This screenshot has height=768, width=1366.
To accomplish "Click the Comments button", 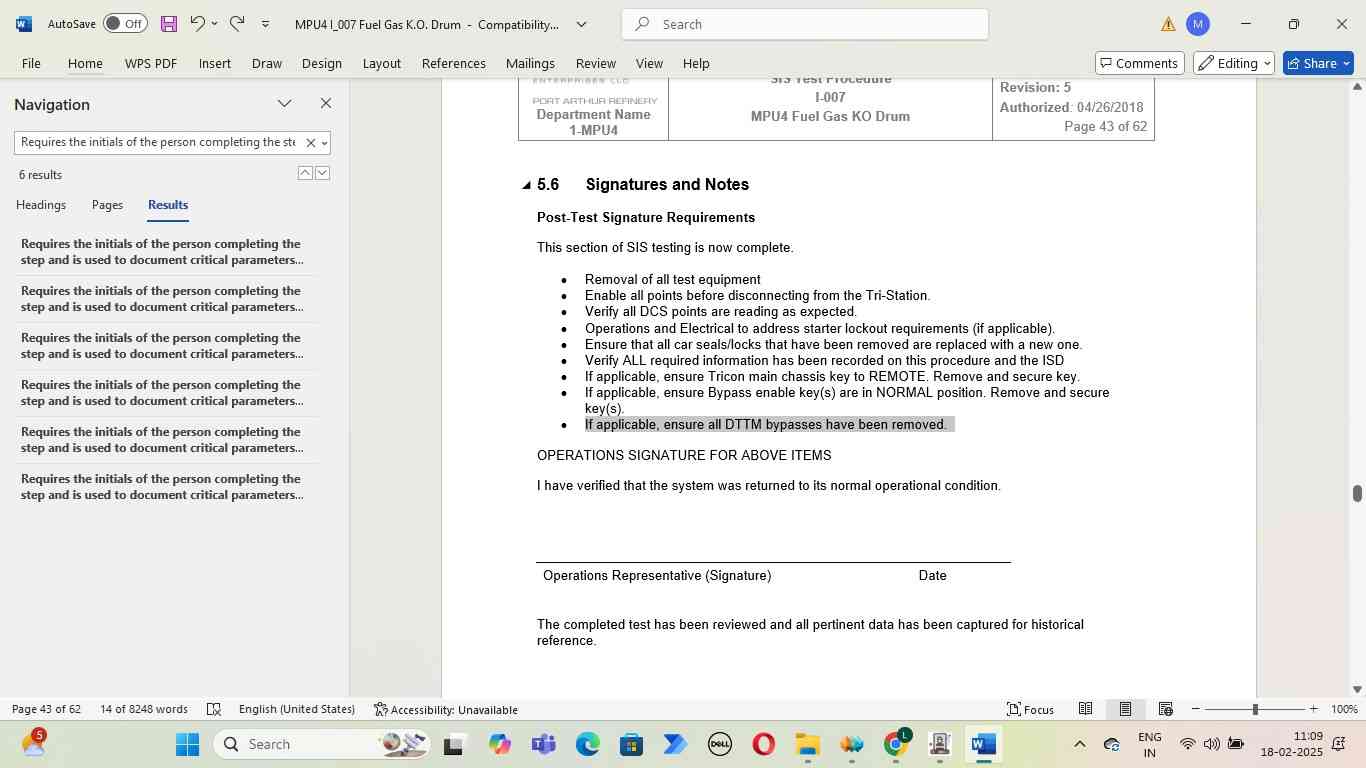I will tap(1140, 63).
